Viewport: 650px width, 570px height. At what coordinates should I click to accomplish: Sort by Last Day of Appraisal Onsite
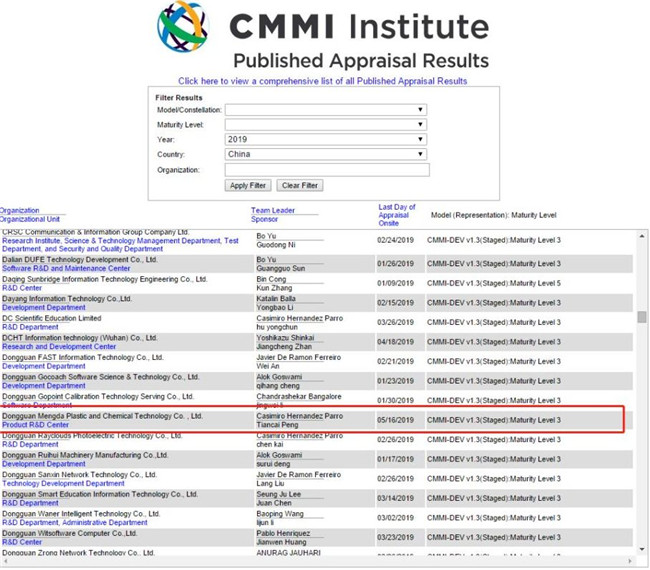point(396,215)
